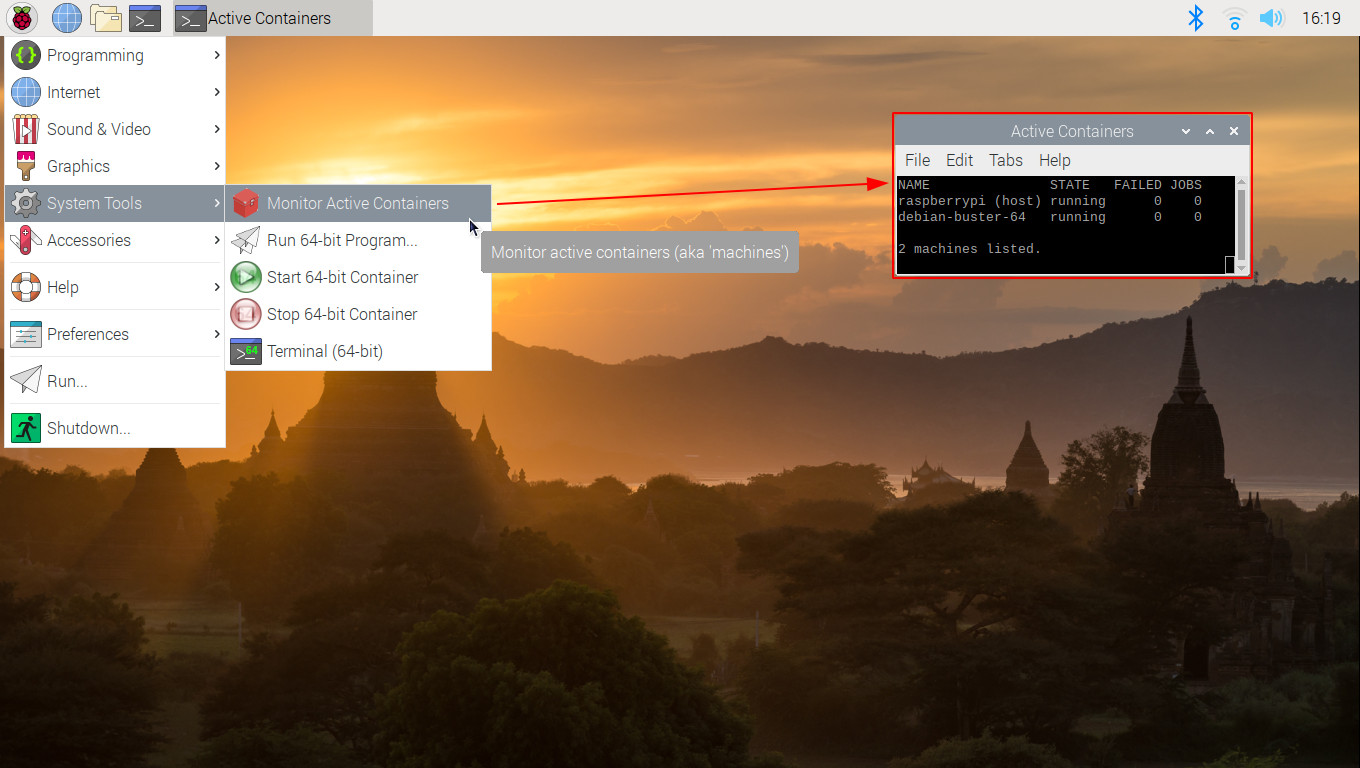Open Tabs menu in Active Containers window
This screenshot has width=1360, height=768.
1006,160
